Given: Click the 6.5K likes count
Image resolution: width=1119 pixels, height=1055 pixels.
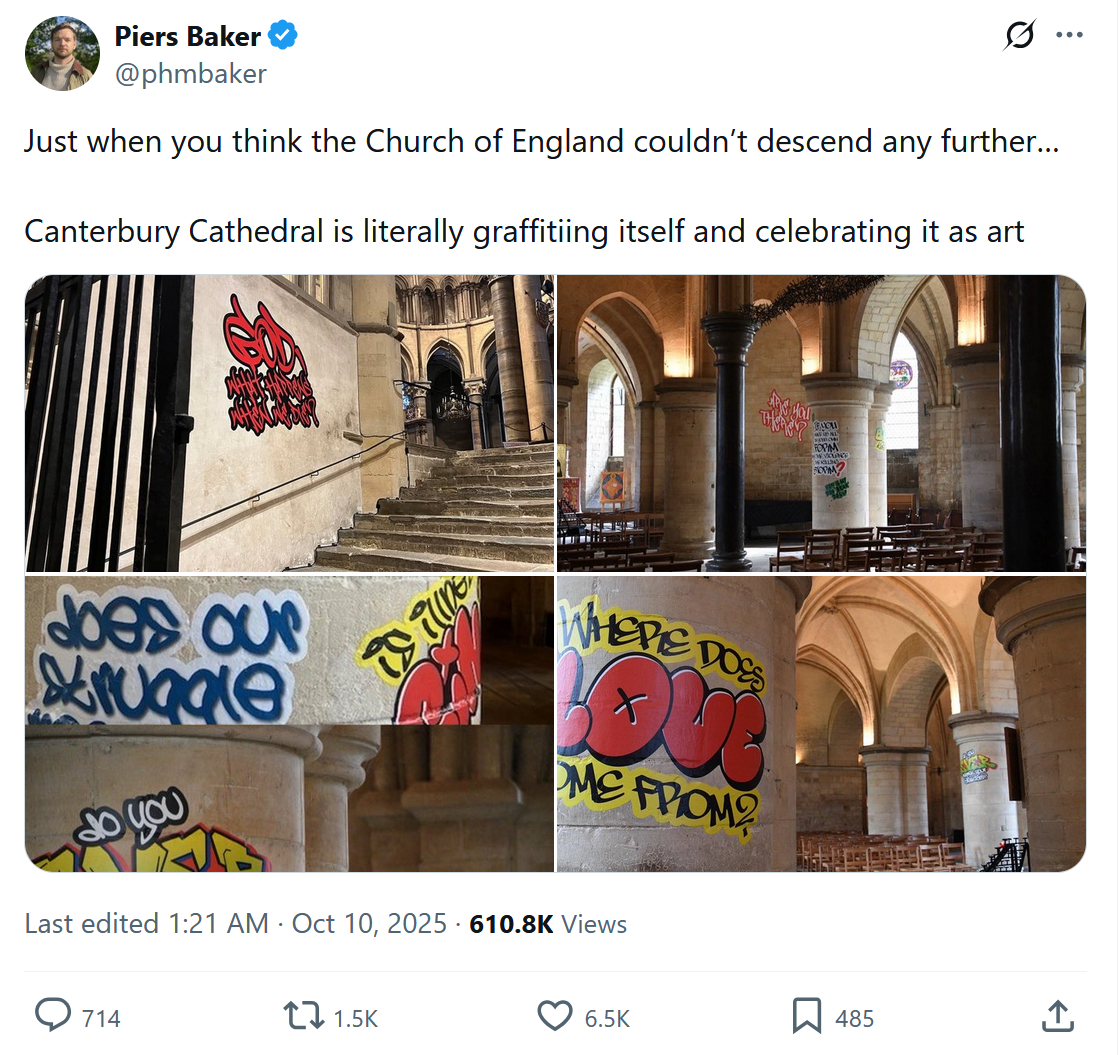Looking at the screenshot, I should pyautogui.click(x=607, y=1019).
